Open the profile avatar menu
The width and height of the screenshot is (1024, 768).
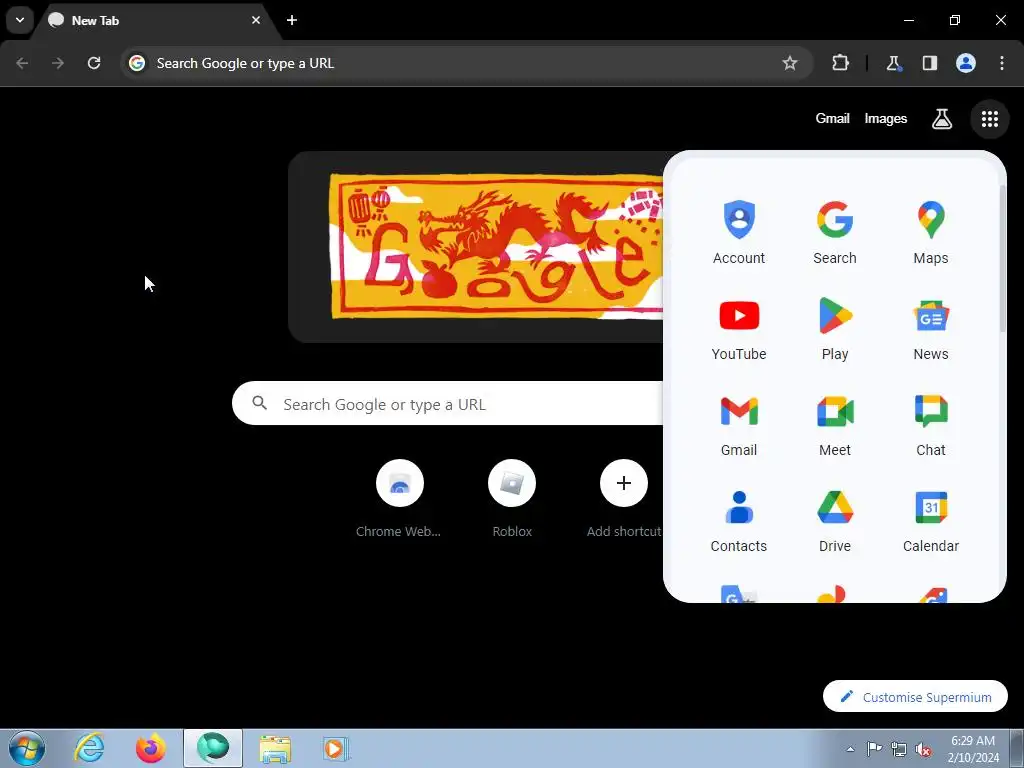point(965,63)
